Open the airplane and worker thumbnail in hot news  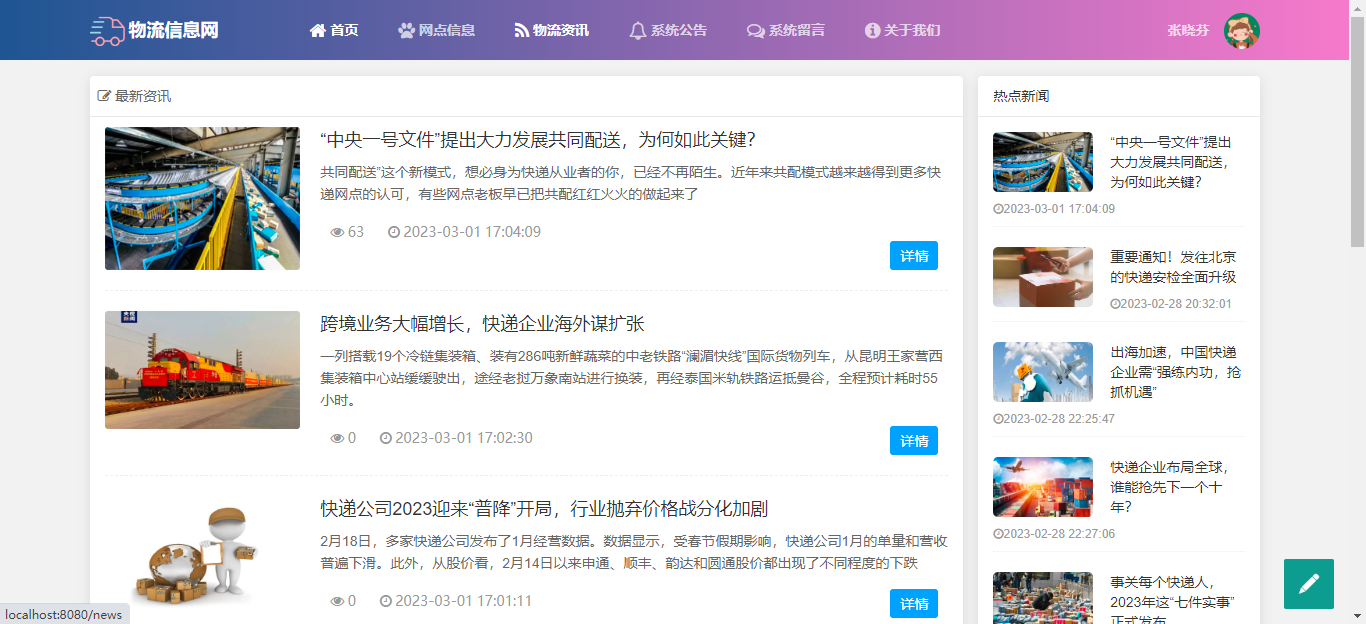[1043, 372]
